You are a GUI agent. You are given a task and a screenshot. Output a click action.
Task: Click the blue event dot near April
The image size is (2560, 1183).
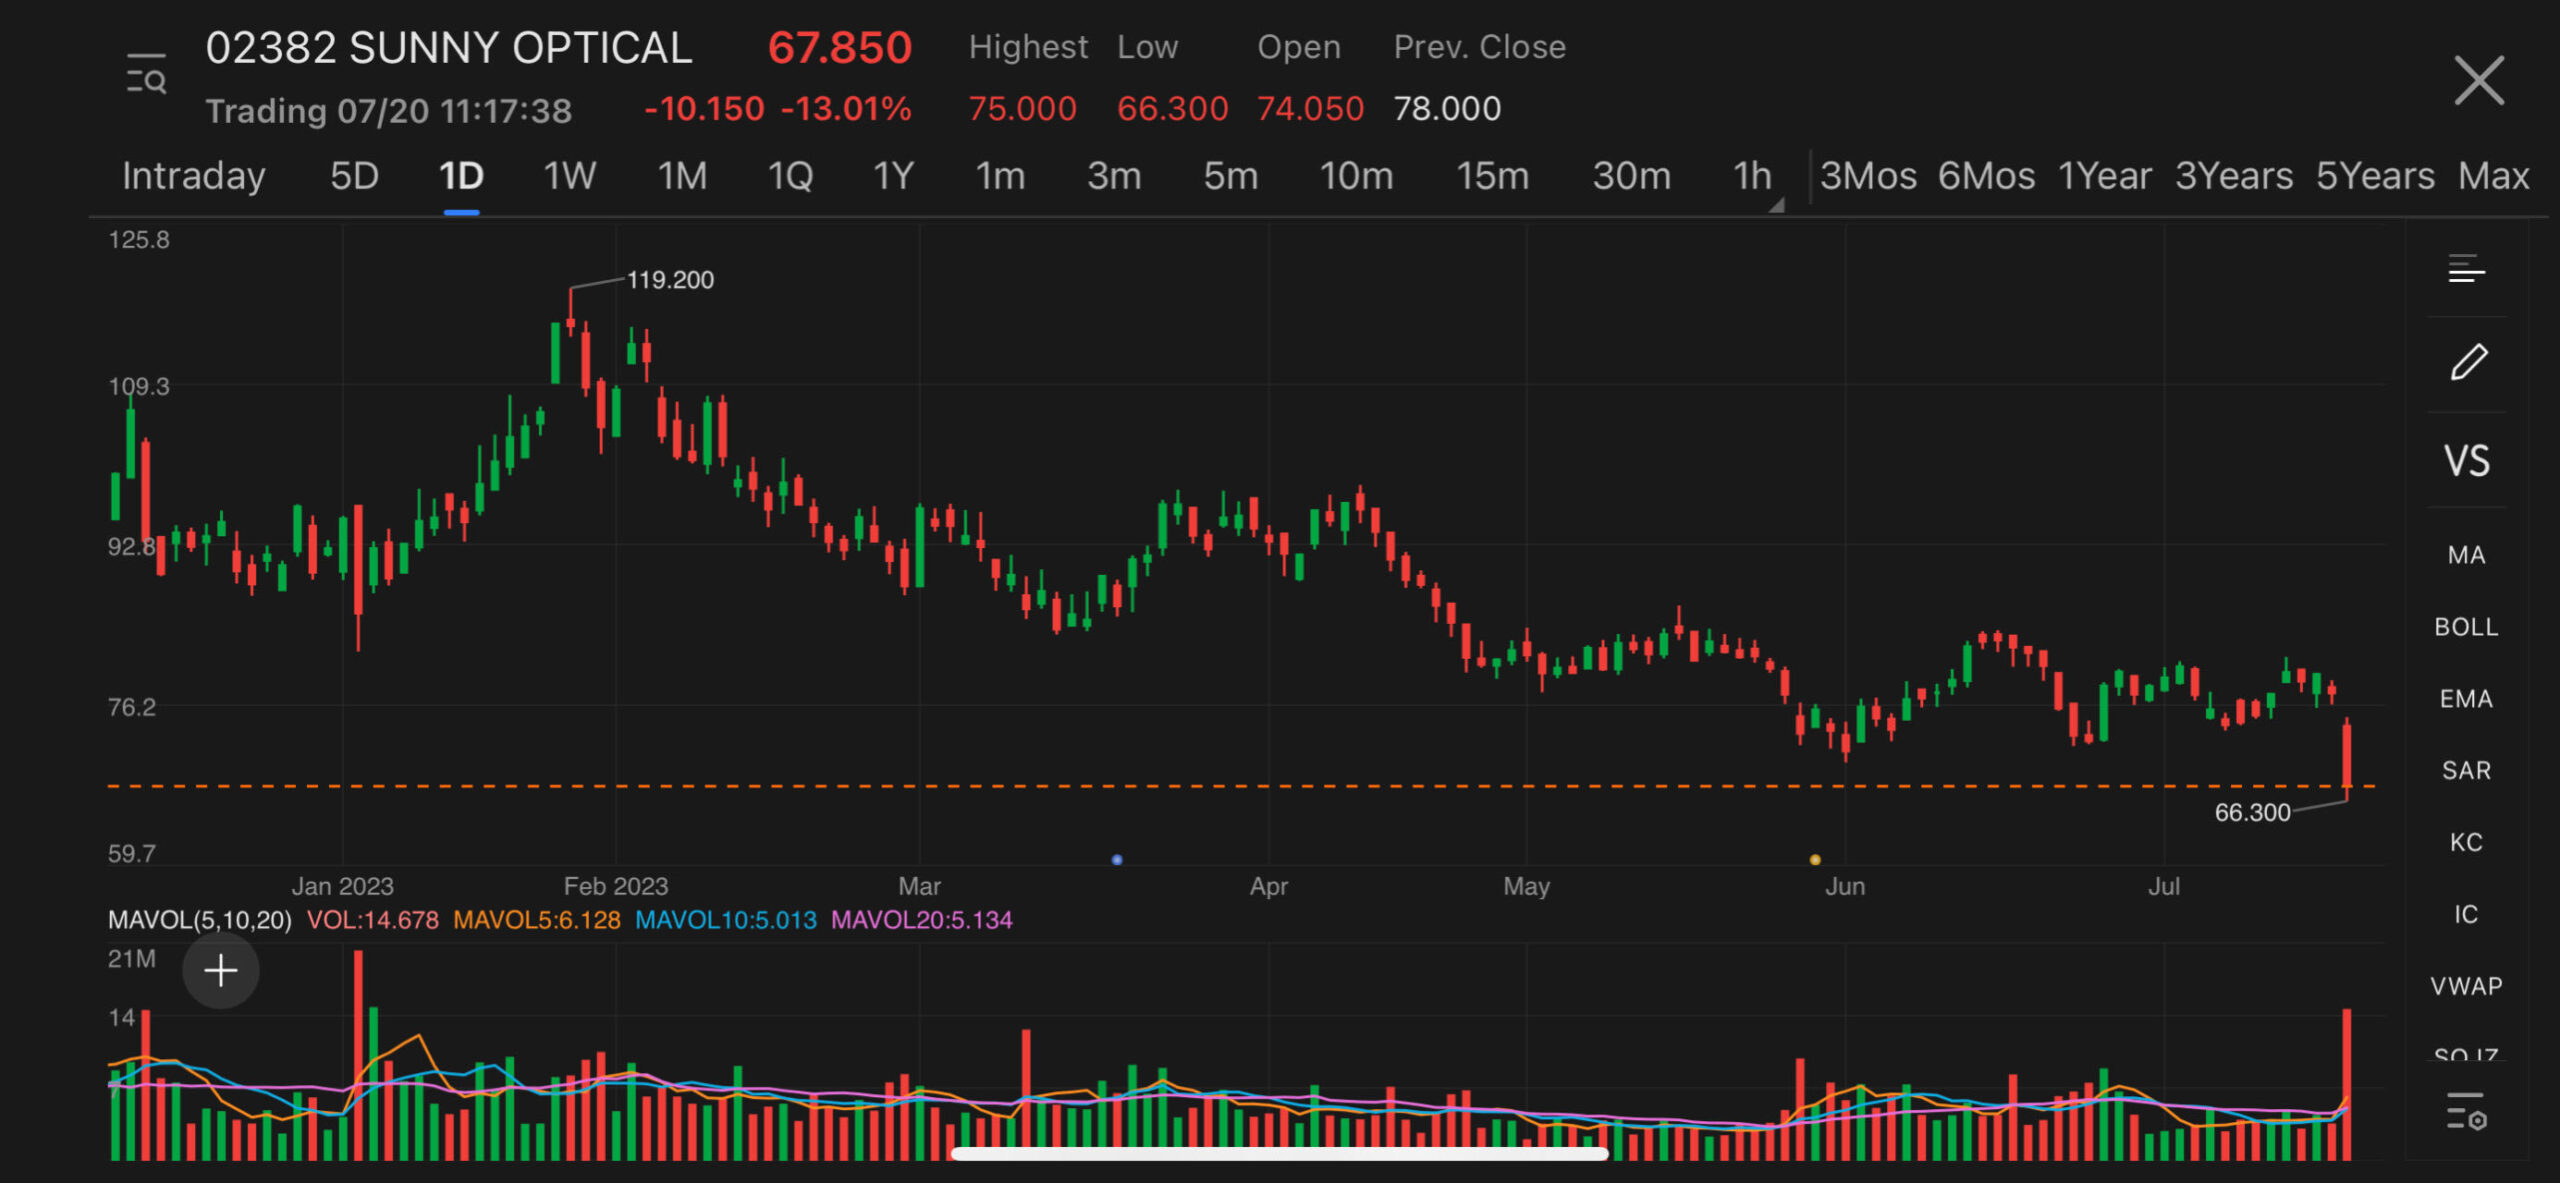(1117, 860)
